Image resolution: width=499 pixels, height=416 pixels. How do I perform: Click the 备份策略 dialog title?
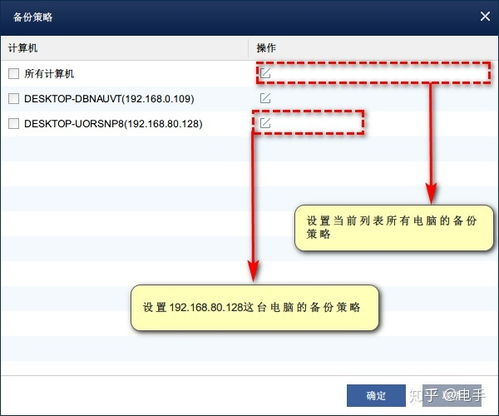pyautogui.click(x=33, y=17)
